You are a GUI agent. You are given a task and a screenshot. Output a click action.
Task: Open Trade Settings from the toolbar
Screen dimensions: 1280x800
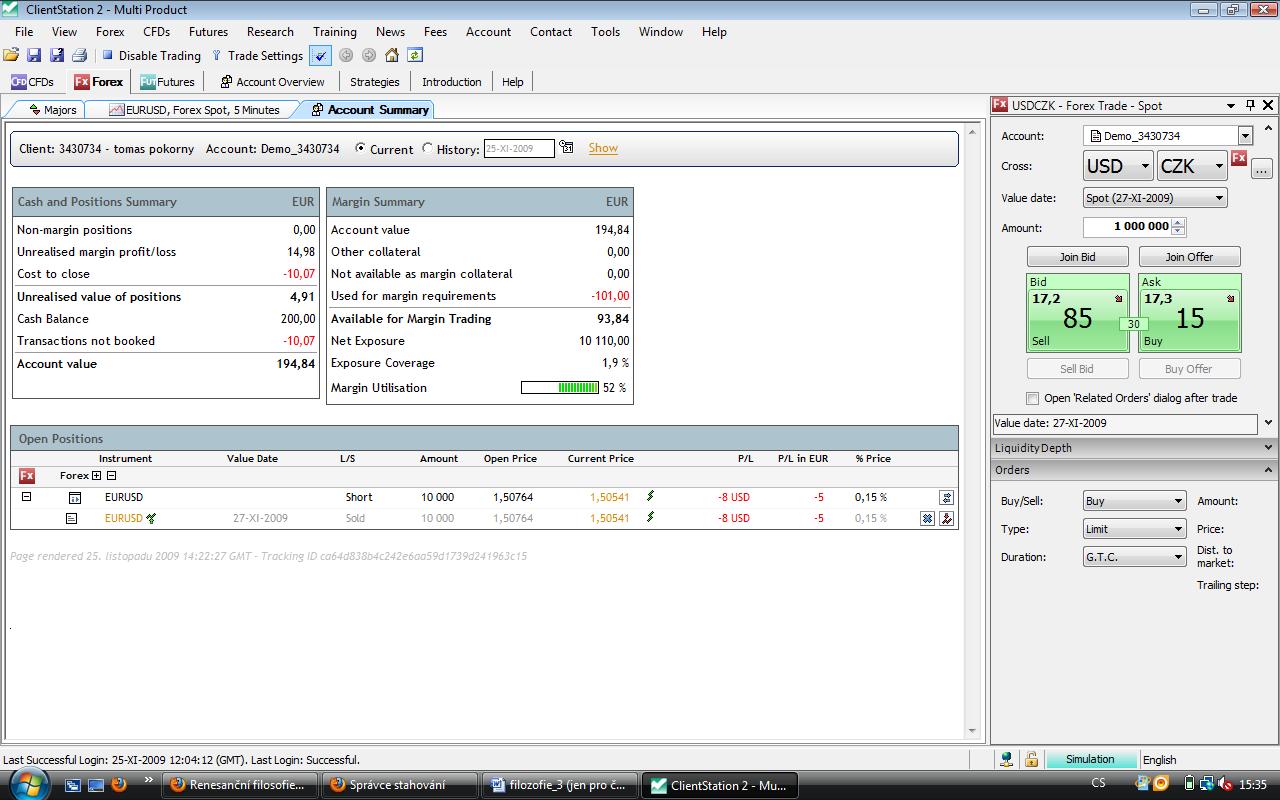(x=258, y=56)
